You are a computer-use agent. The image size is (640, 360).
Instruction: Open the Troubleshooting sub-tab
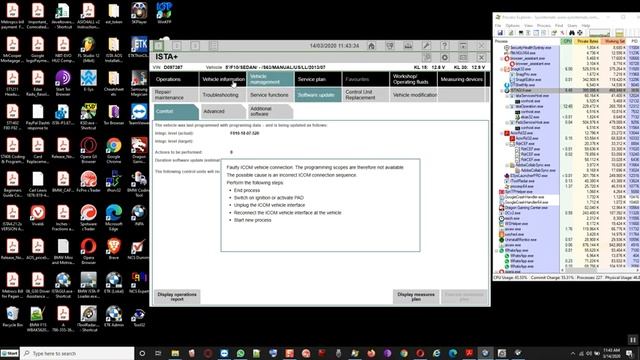(222, 95)
